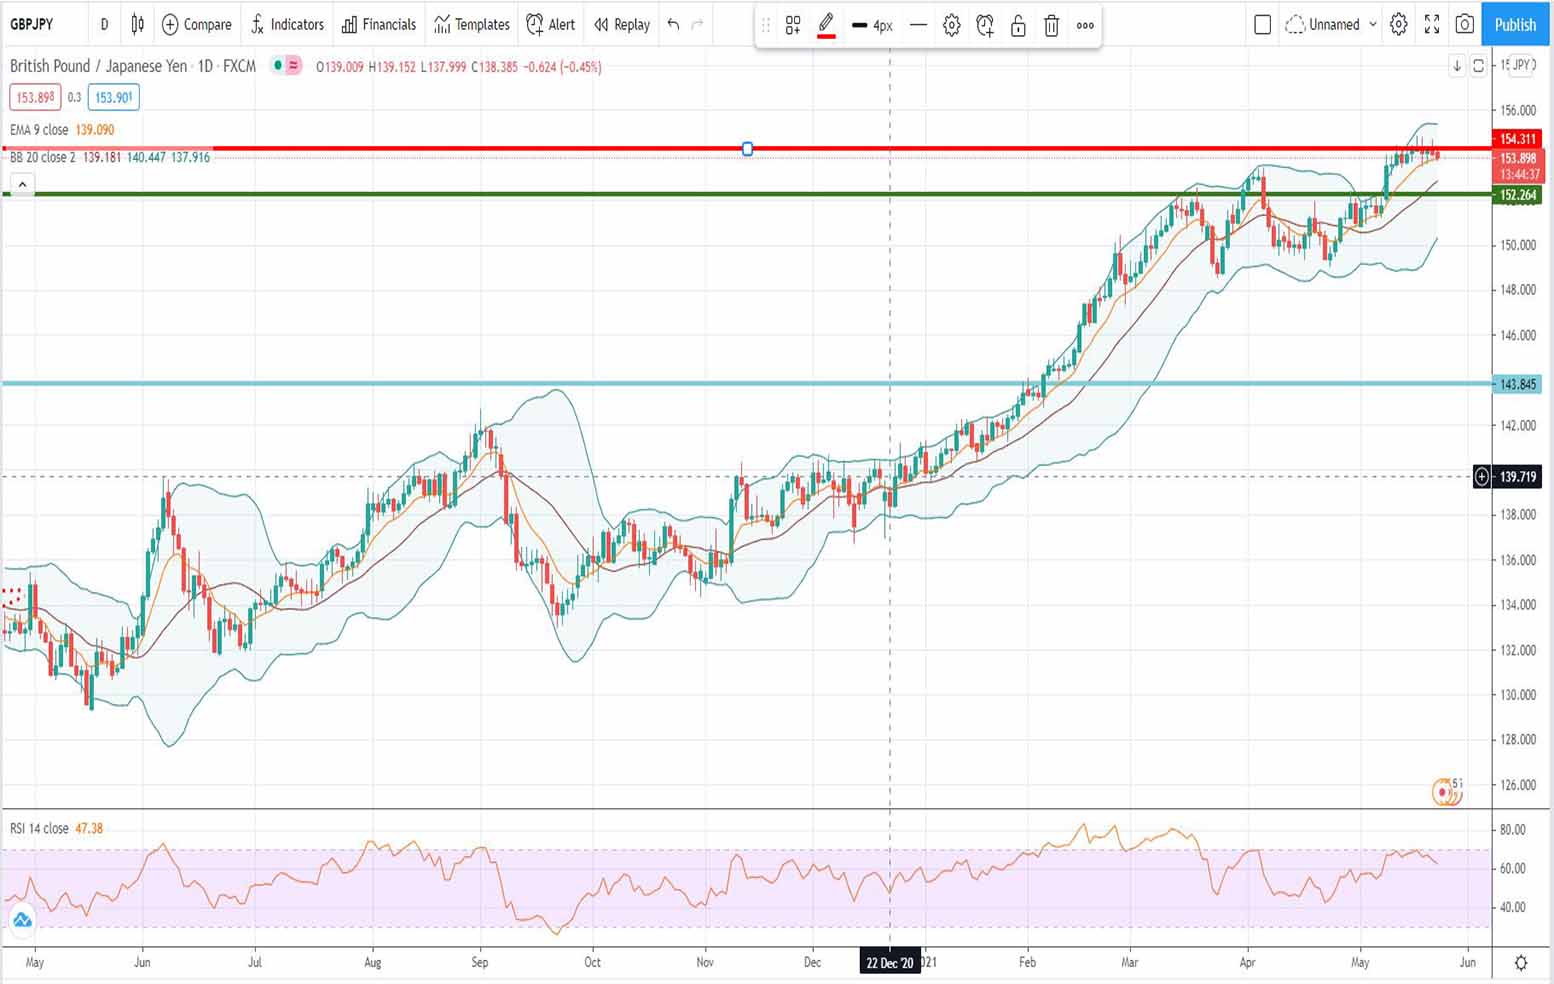
Task: Collapse the indicator legend with chevron
Action: click(22, 184)
